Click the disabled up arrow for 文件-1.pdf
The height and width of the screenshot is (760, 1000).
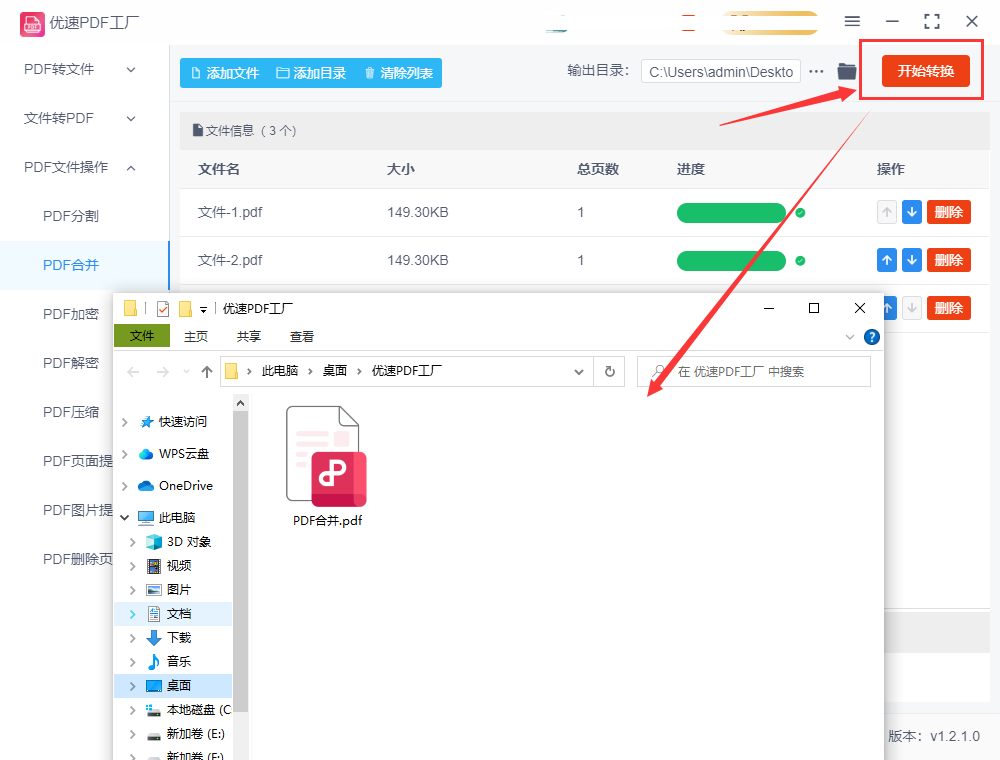click(x=886, y=212)
